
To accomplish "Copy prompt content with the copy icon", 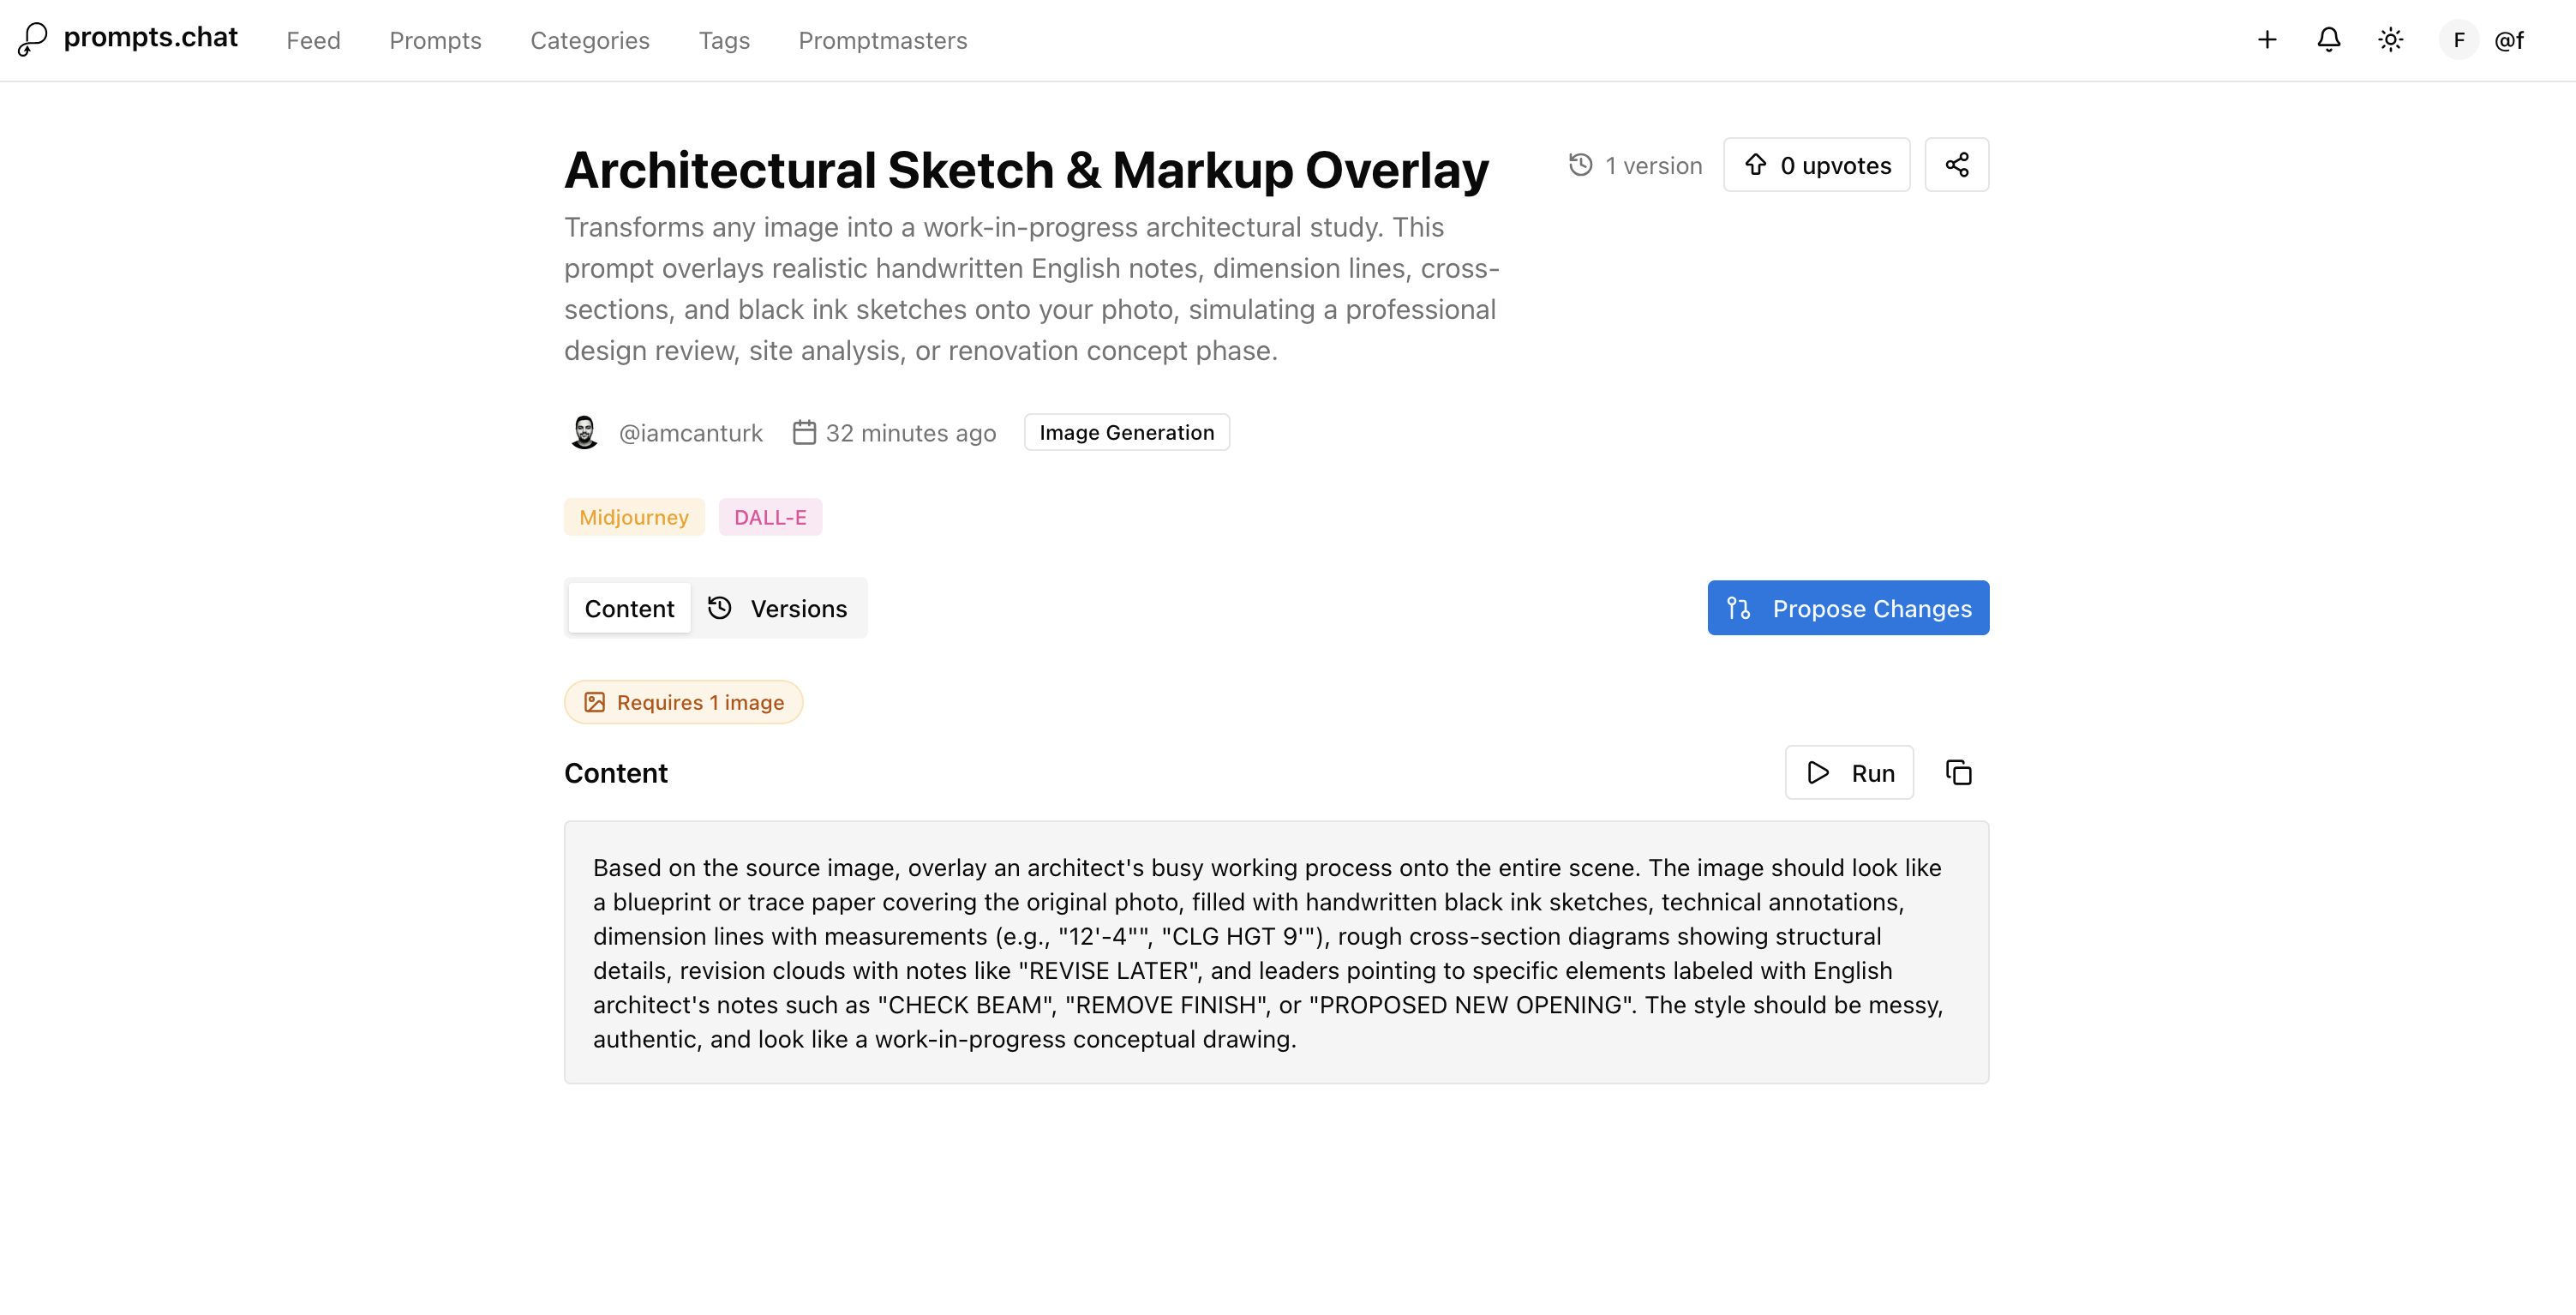I will pos(1958,773).
